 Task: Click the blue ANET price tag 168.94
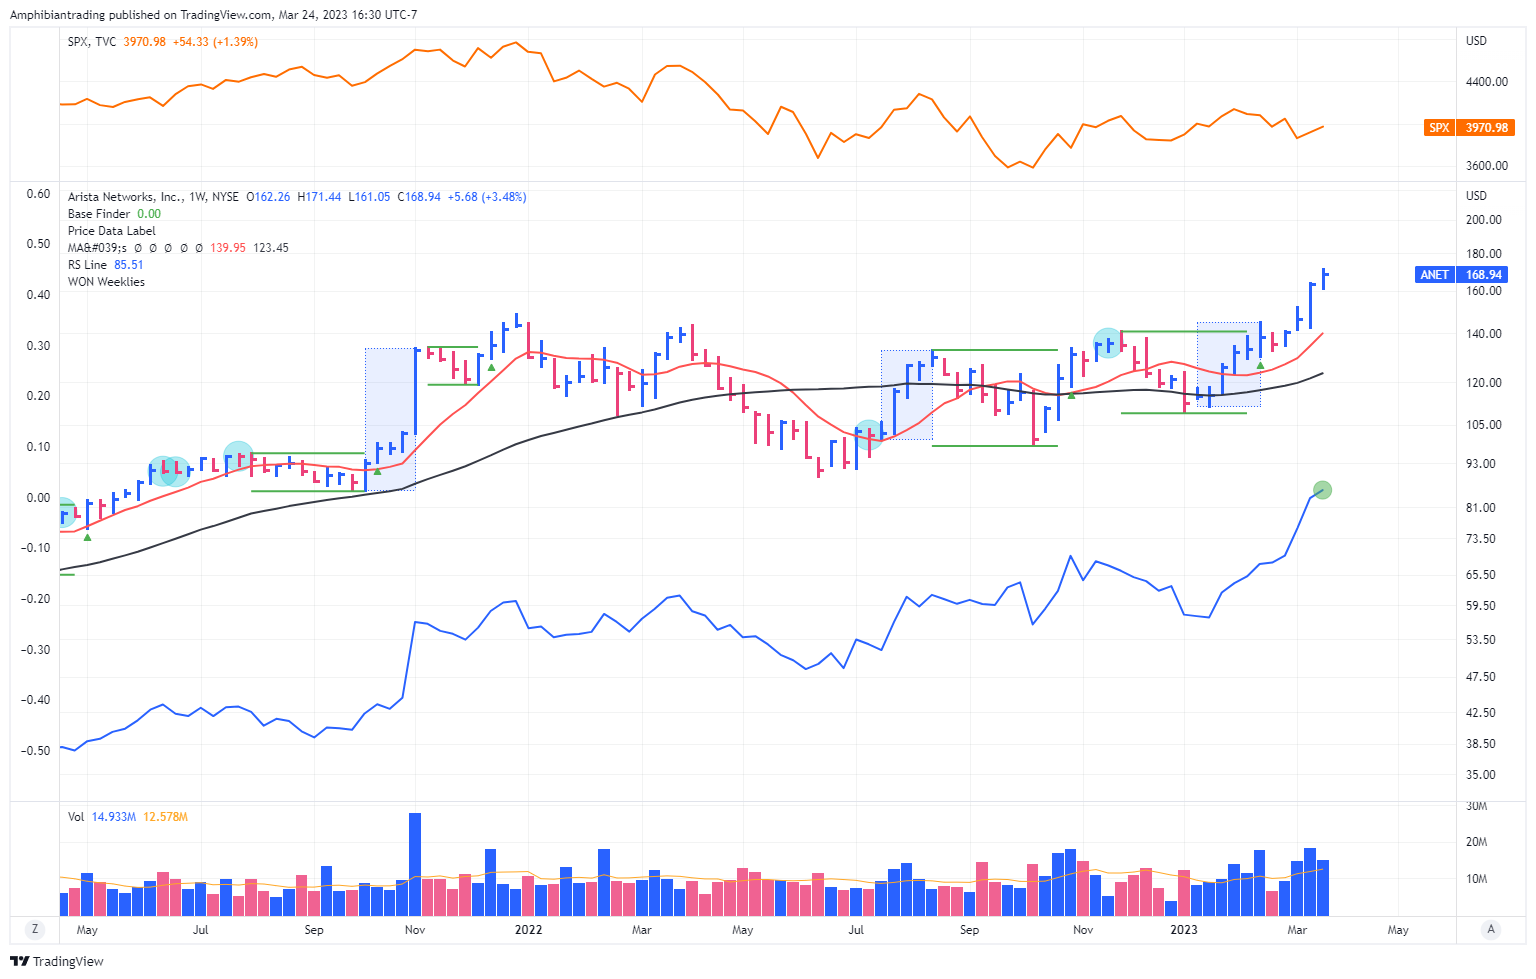click(1461, 274)
